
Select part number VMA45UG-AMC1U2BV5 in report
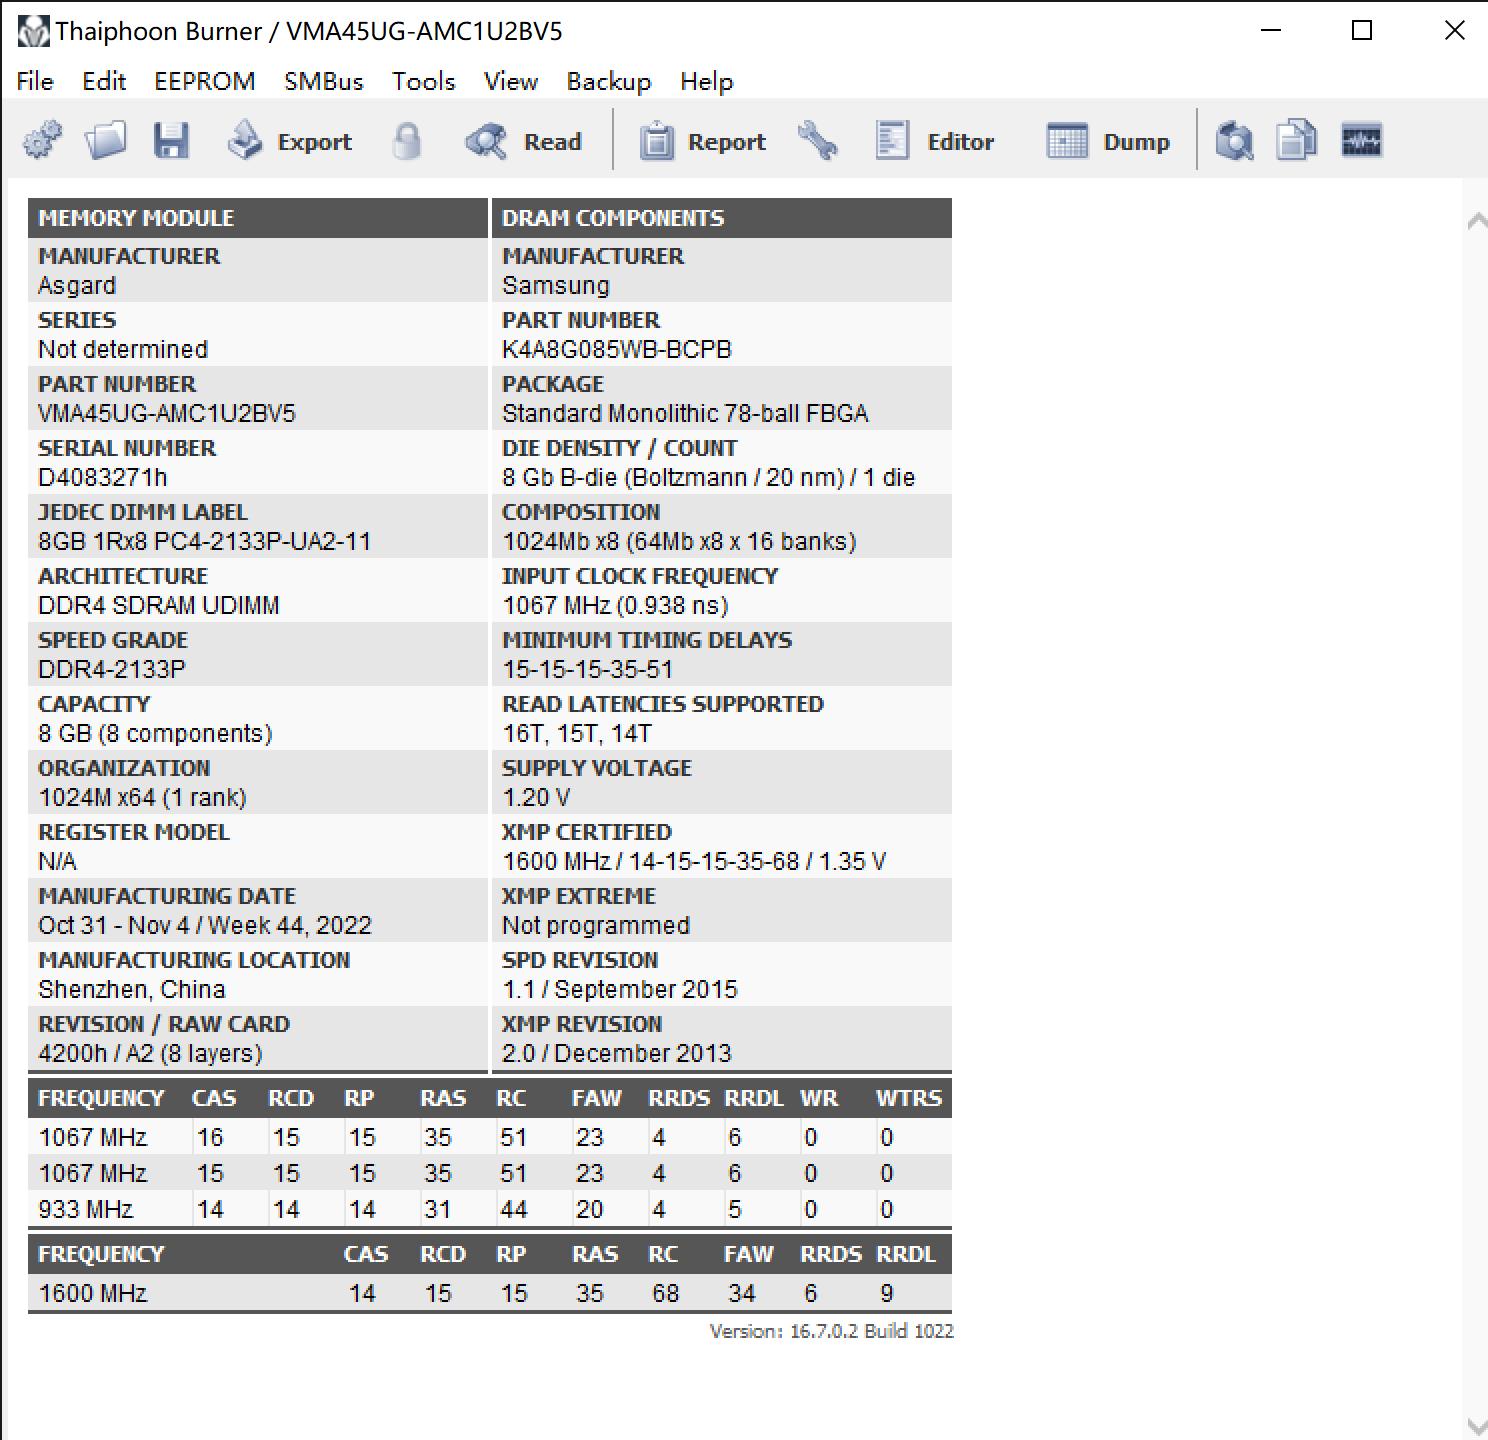tap(167, 413)
